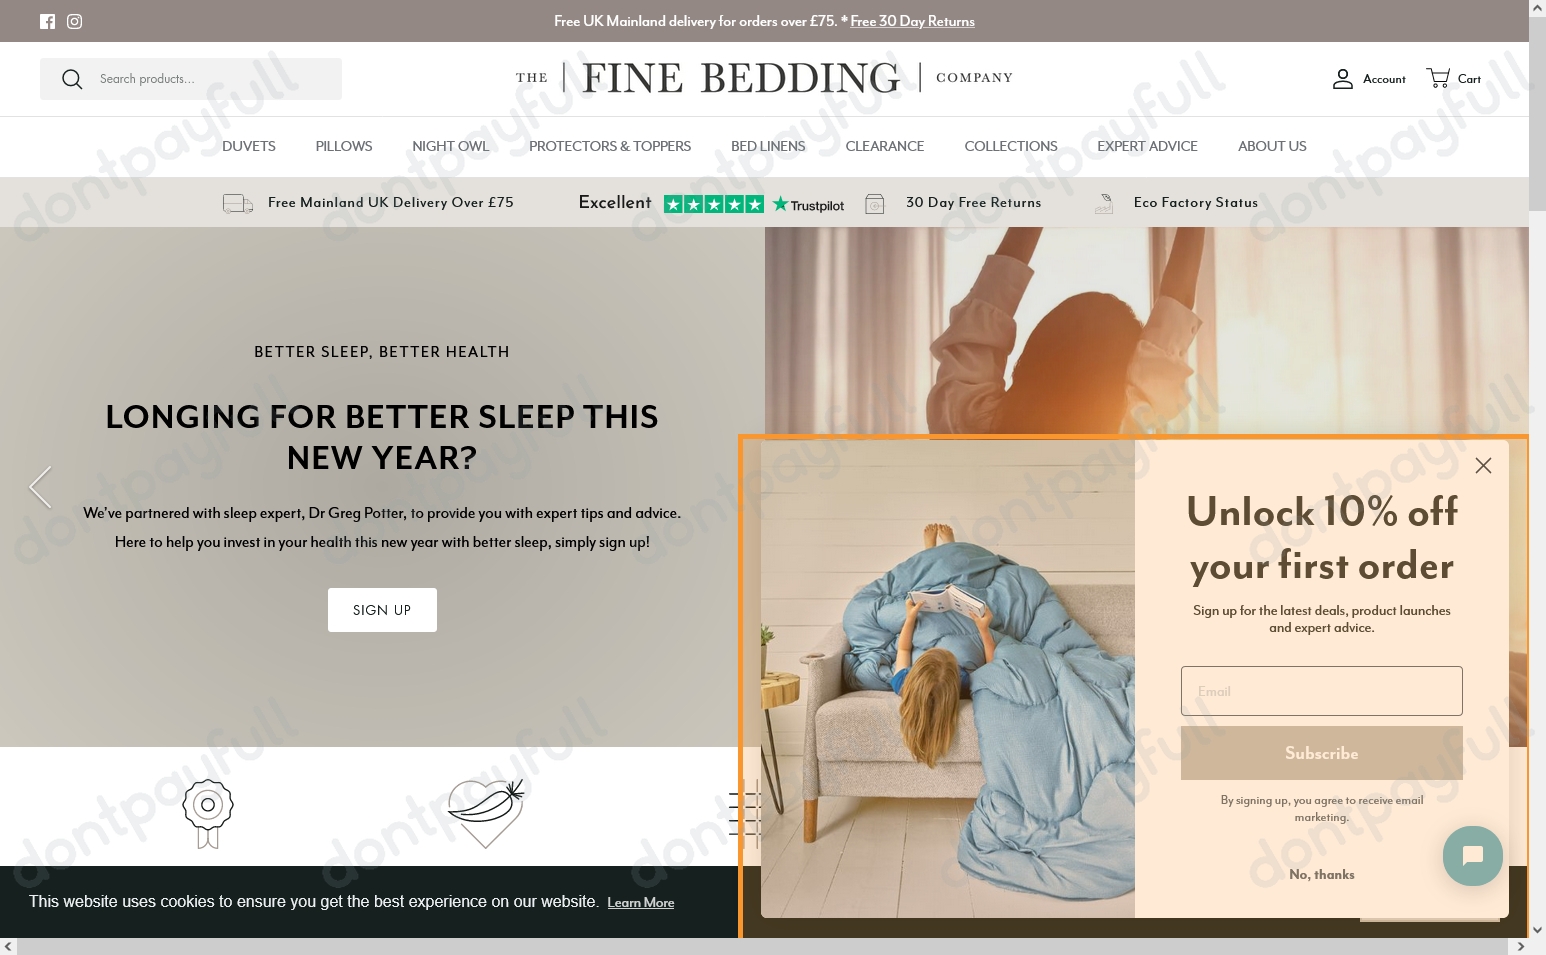Go to previous hero slide arrow

pos(40,488)
